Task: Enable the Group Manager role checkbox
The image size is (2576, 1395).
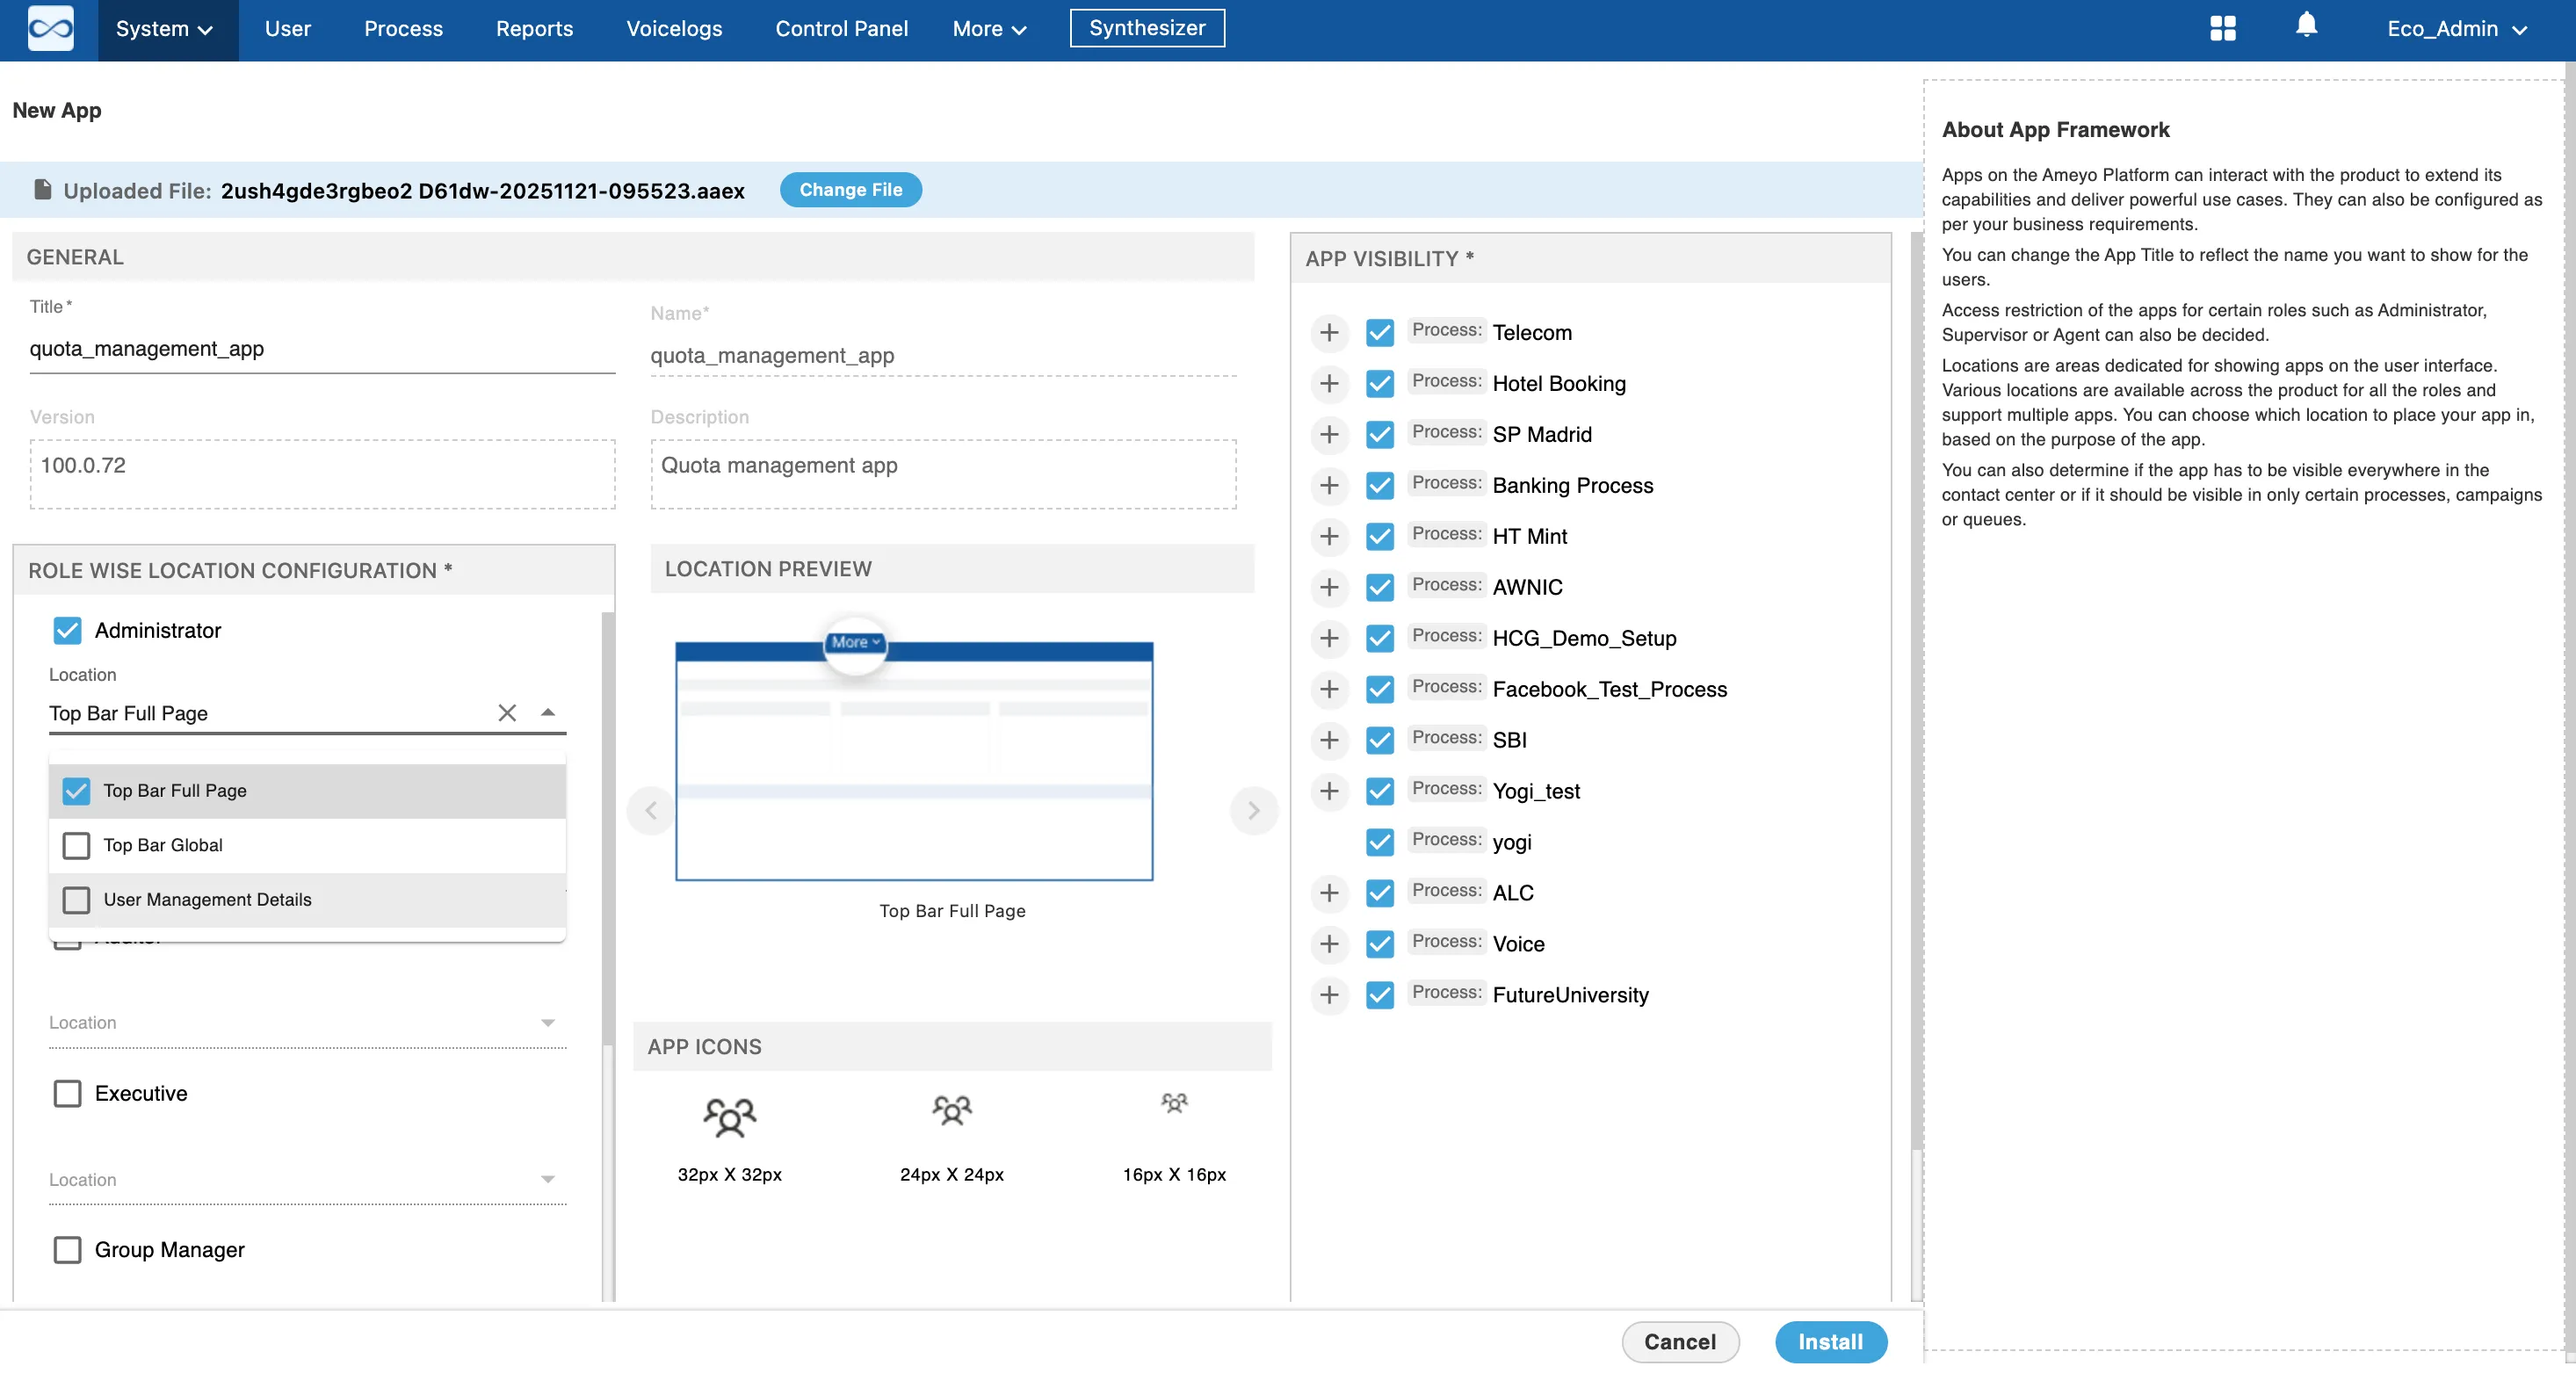Action: pyautogui.click(x=67, y=1250)
